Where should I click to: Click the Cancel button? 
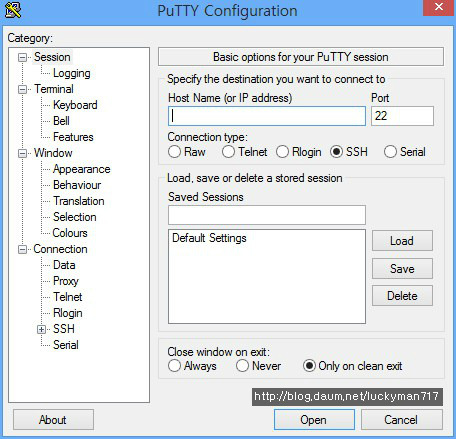pos(402,420)
